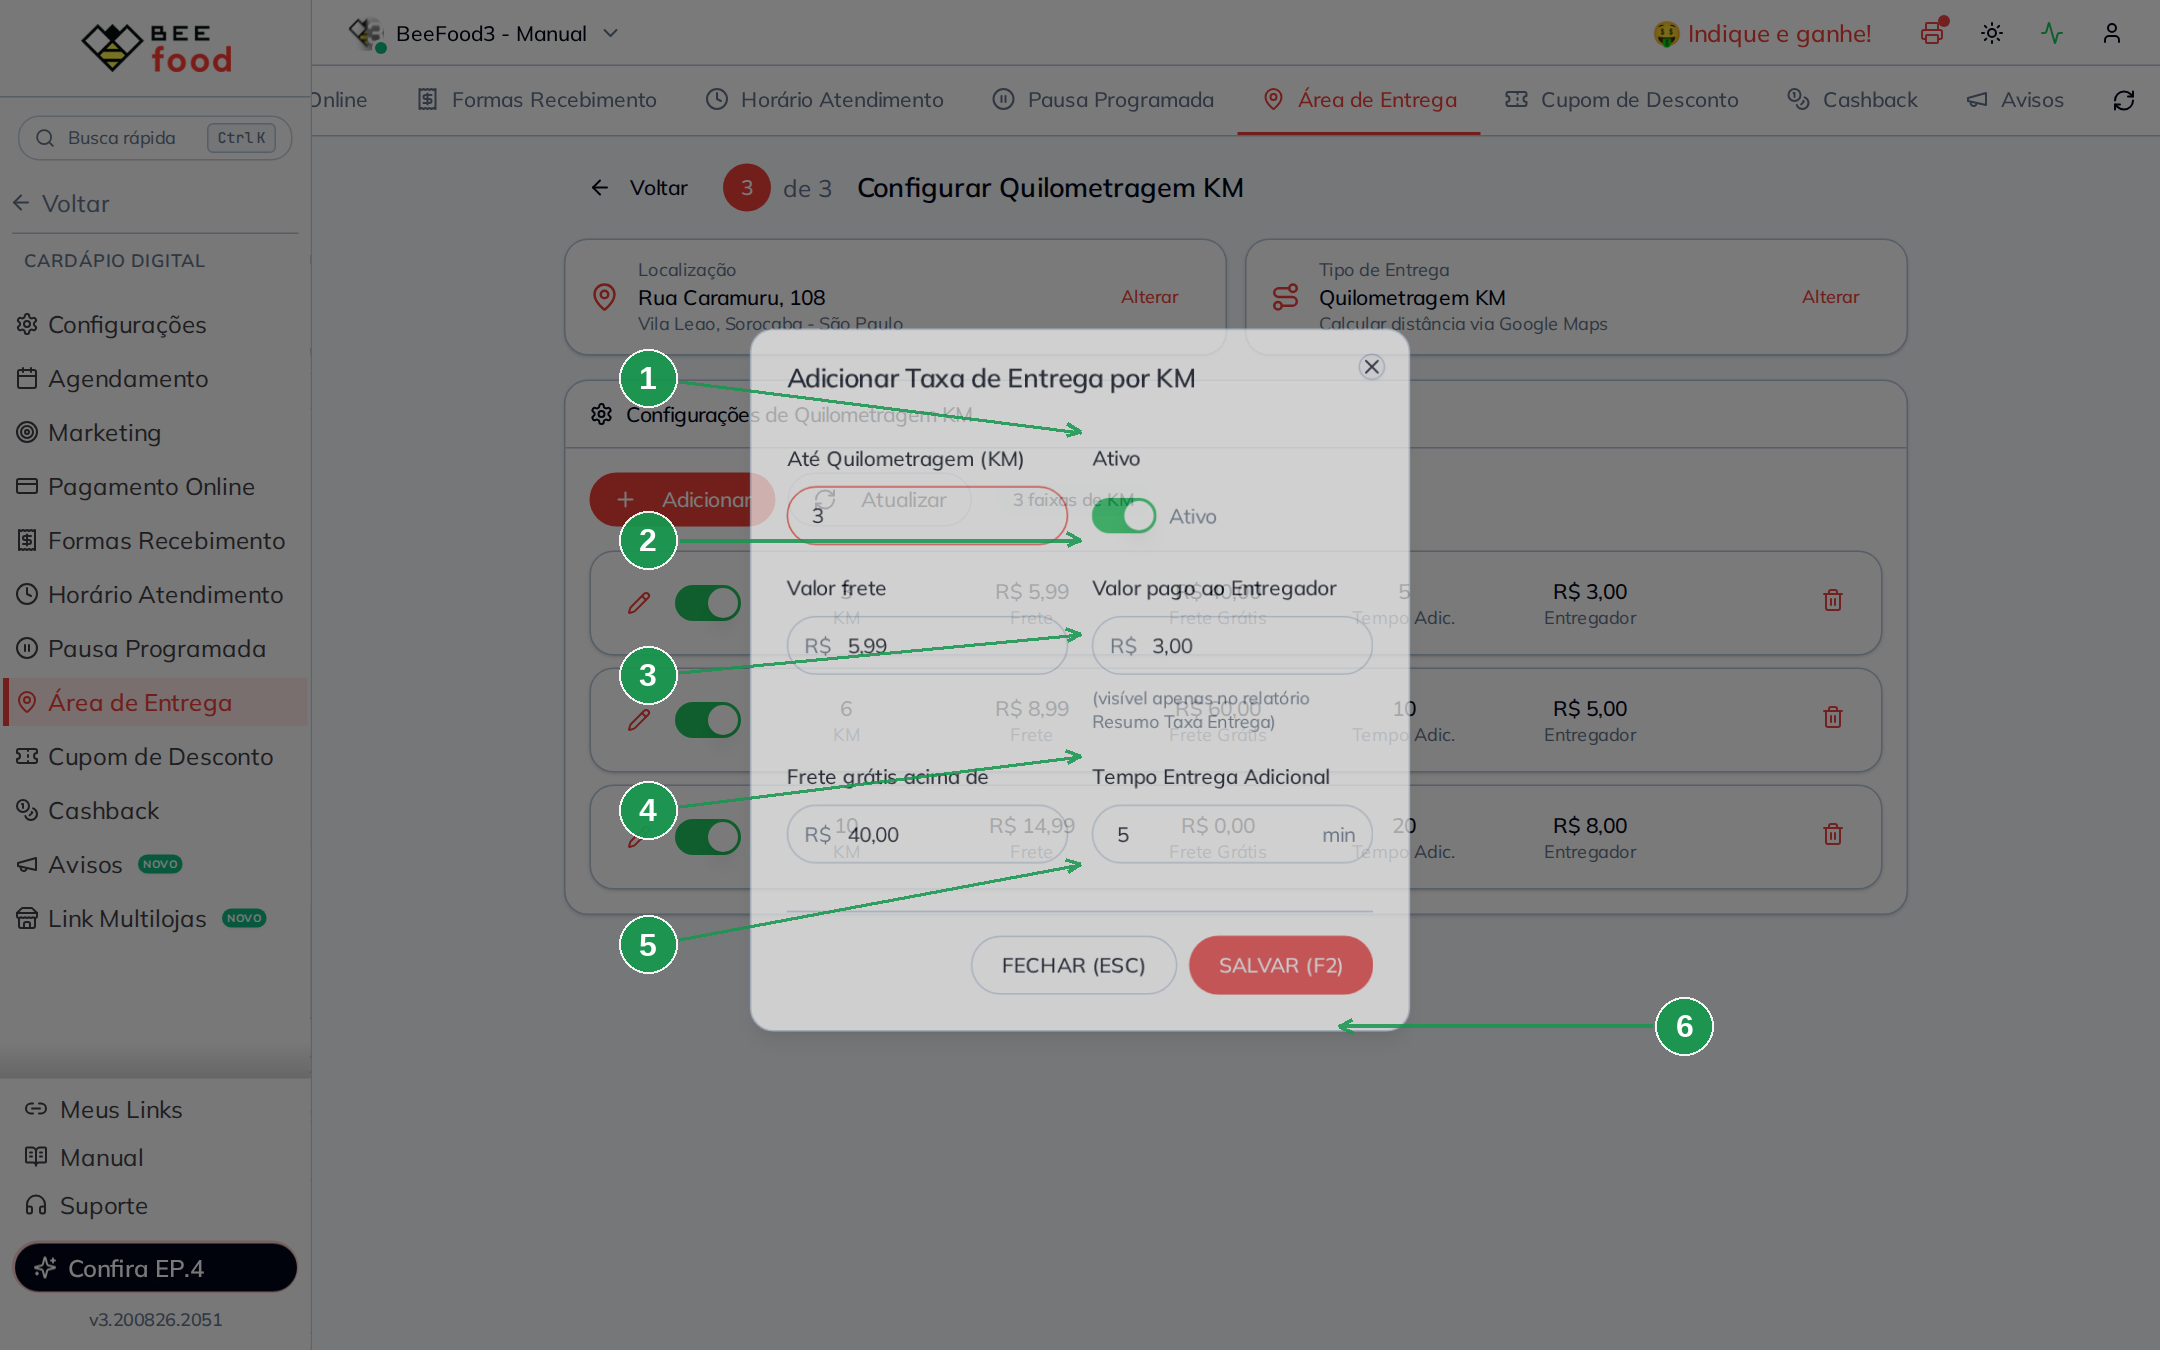Click the refresh icon on tab bar
The height and width of the screenshot is (1350, 2160).
[2124, 100]
